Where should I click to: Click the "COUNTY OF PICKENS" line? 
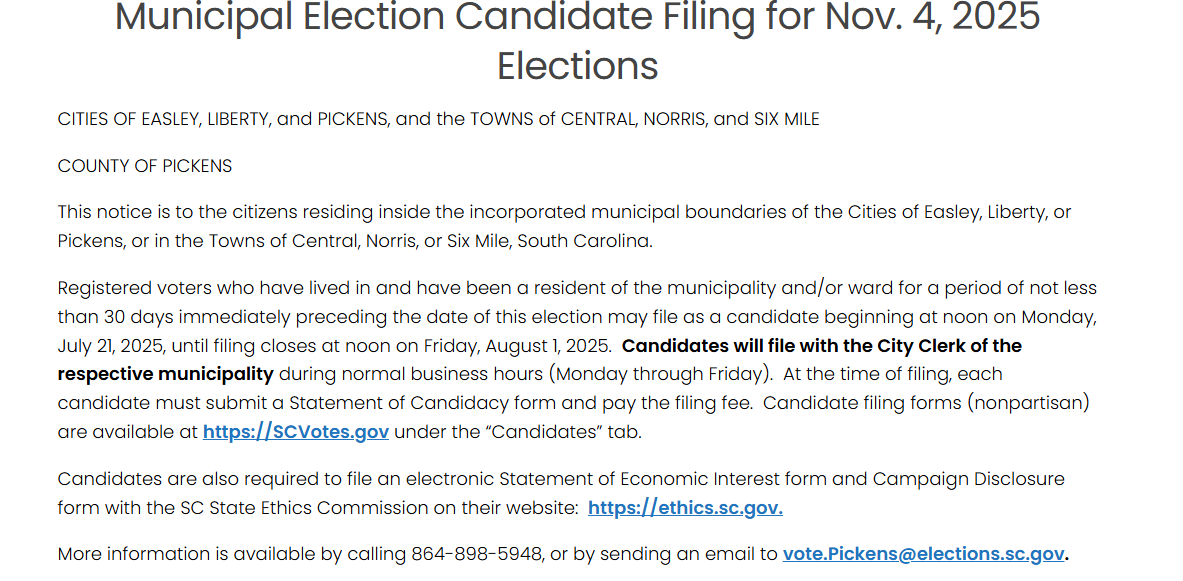[x=145, y=166]
